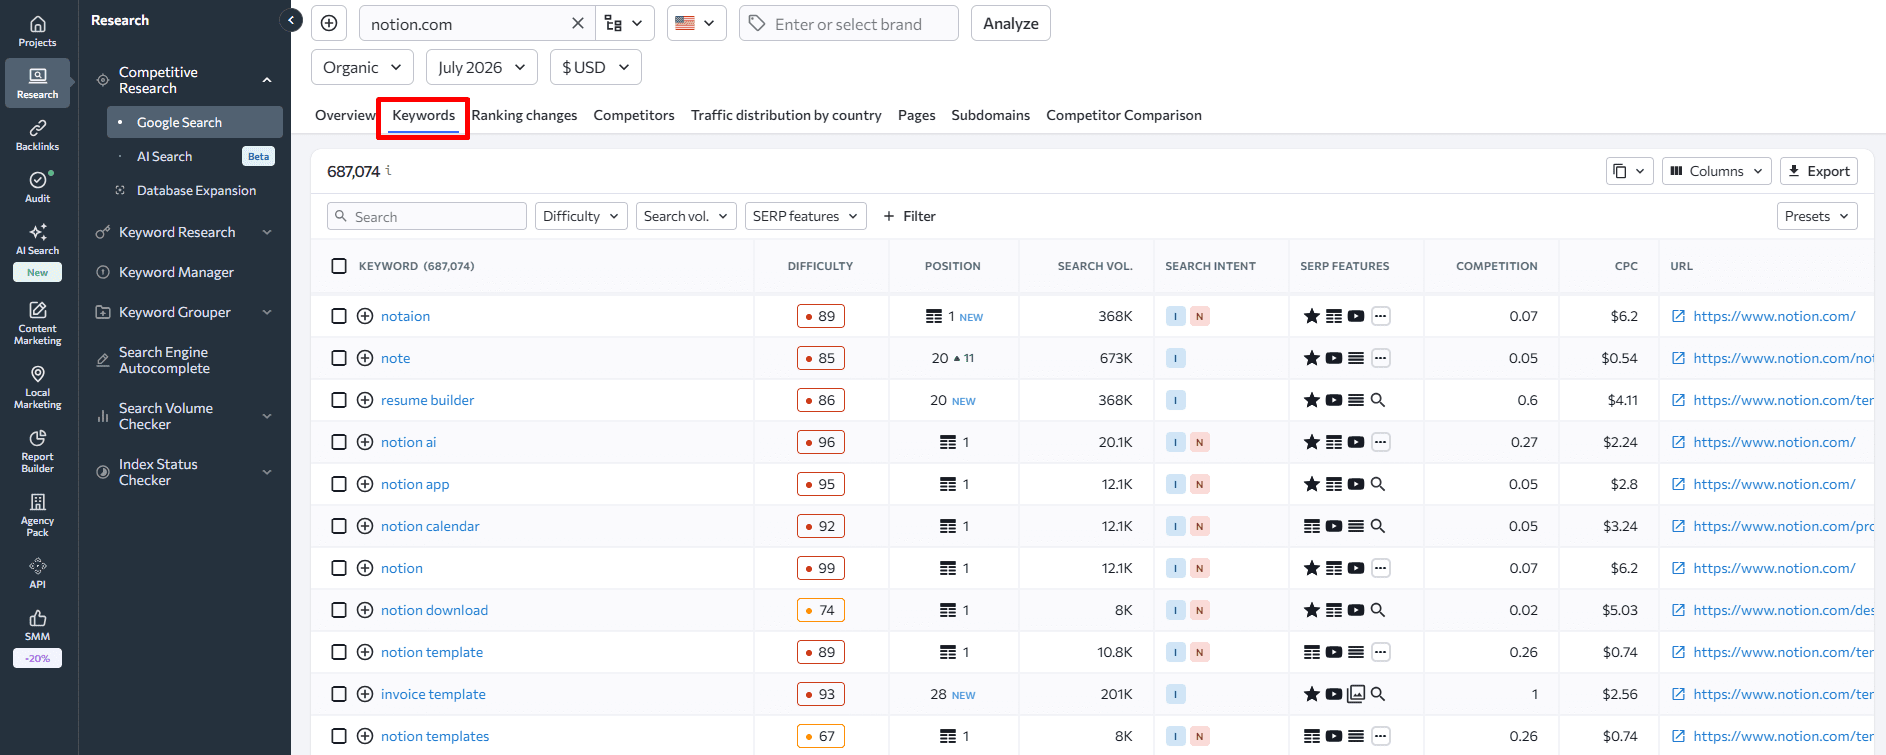Expand the Keyword Research menu
1886x755 pixels.
[x=185, y=232]
